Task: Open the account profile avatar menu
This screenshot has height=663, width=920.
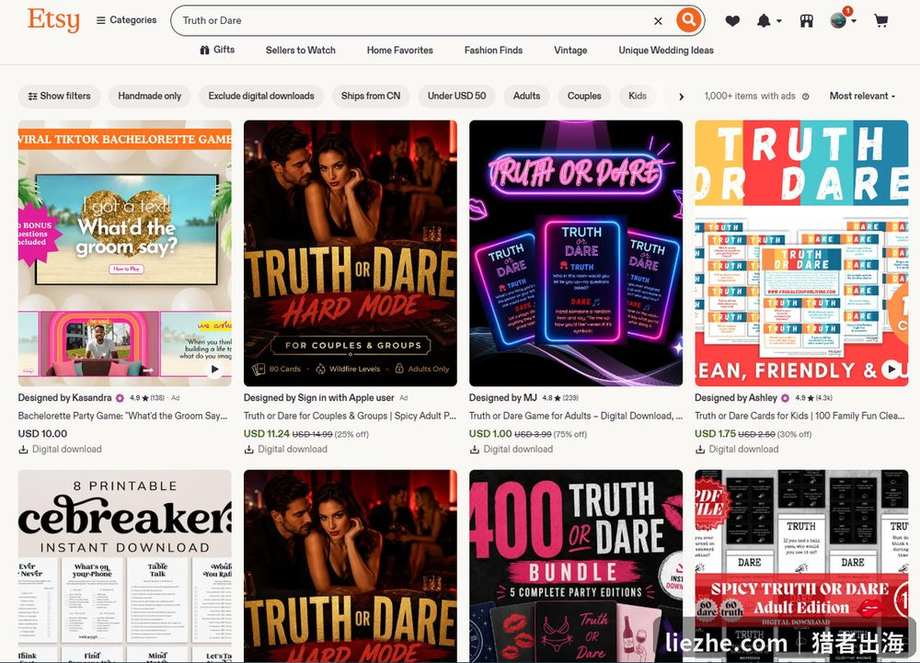Action: [843, 19]
